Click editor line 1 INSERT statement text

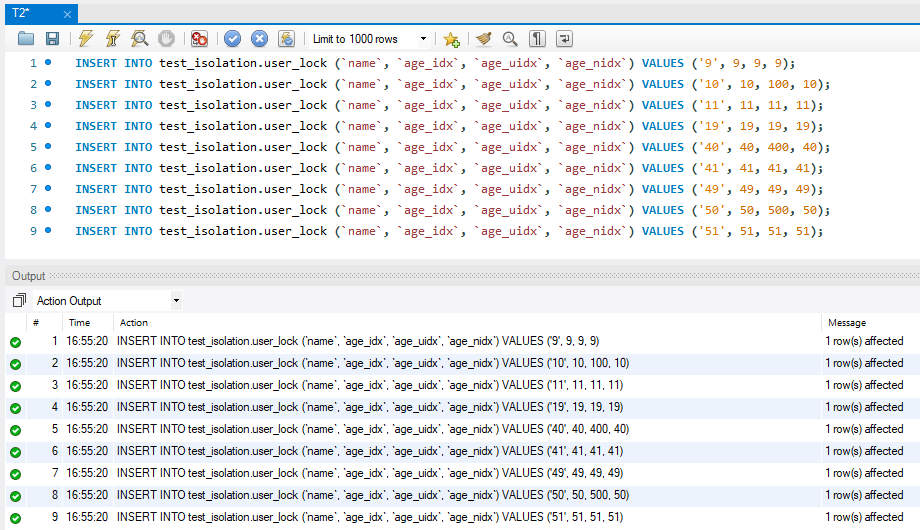point(435,63)
